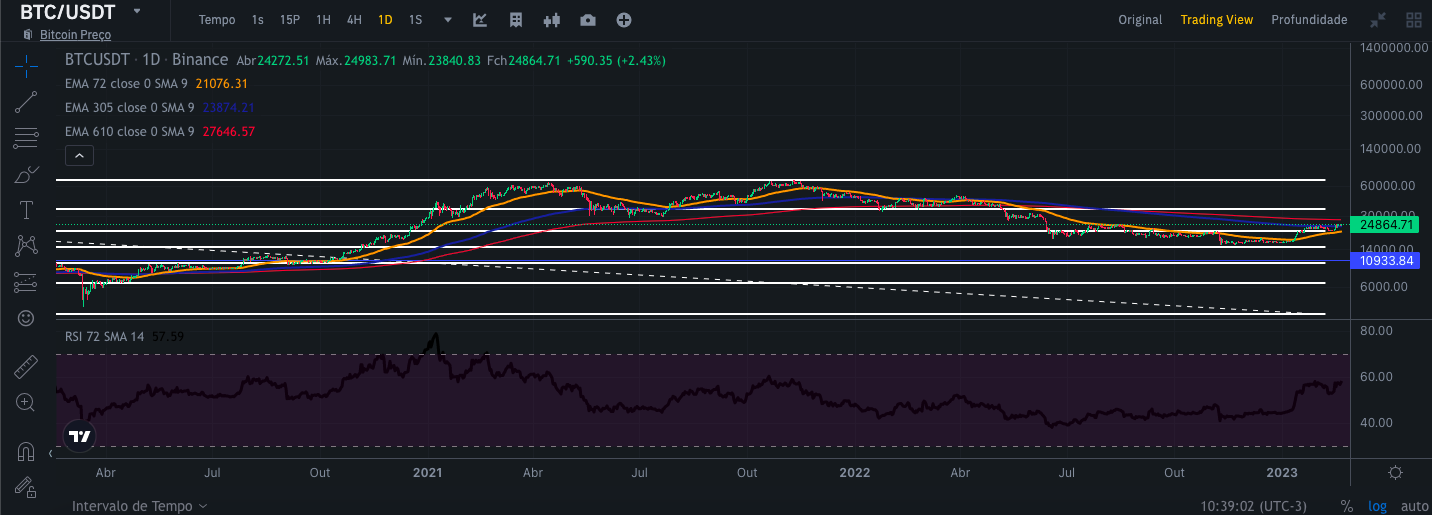The height and width of the screenshot is (515, 1432).
Task: Click the clock 10:39:02 (UTC-3) timezone
Action: click(1253, 506)
